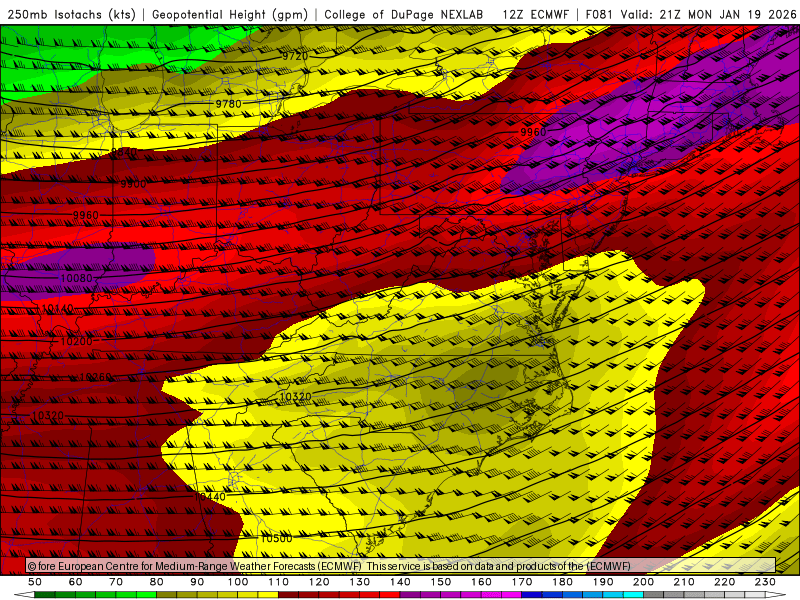Click the 110 value on the color scale
800x600 pixels.
pos(279,582)
